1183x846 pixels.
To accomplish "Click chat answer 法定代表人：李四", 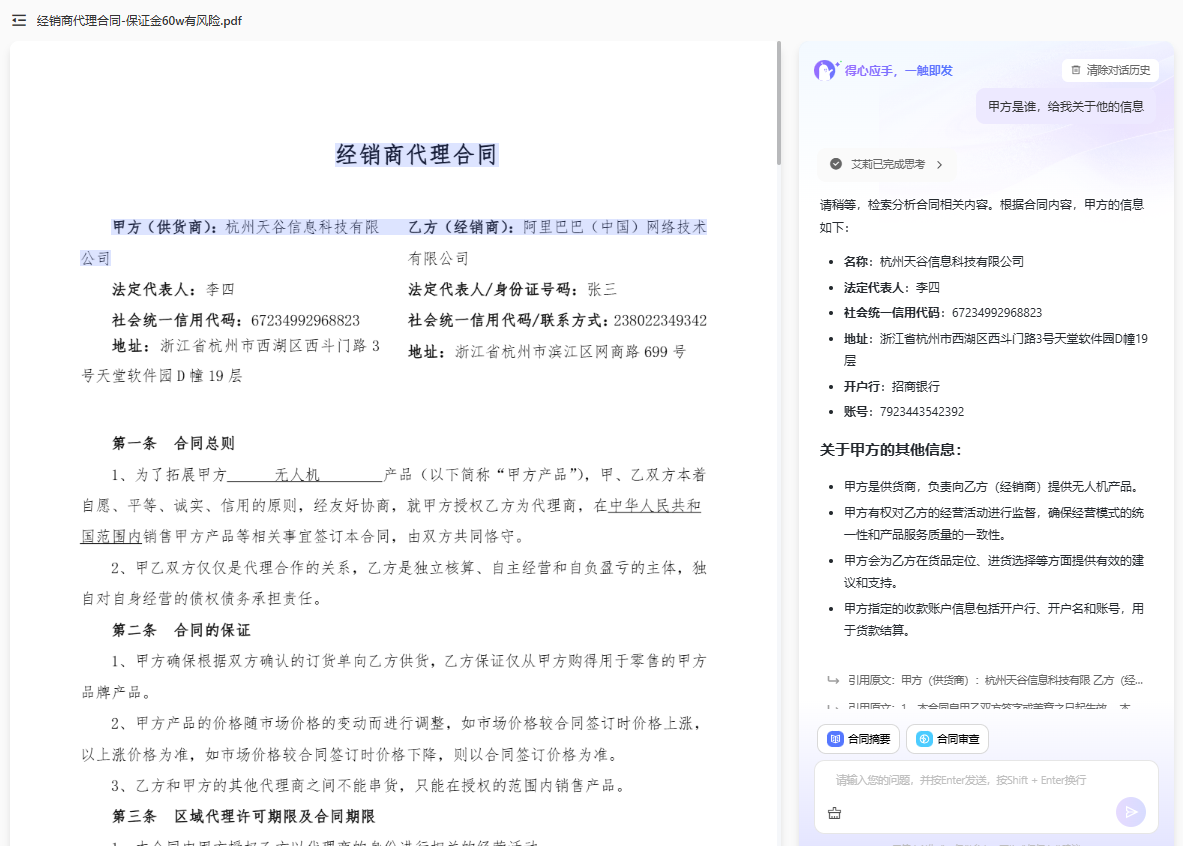I will point(892,288).
